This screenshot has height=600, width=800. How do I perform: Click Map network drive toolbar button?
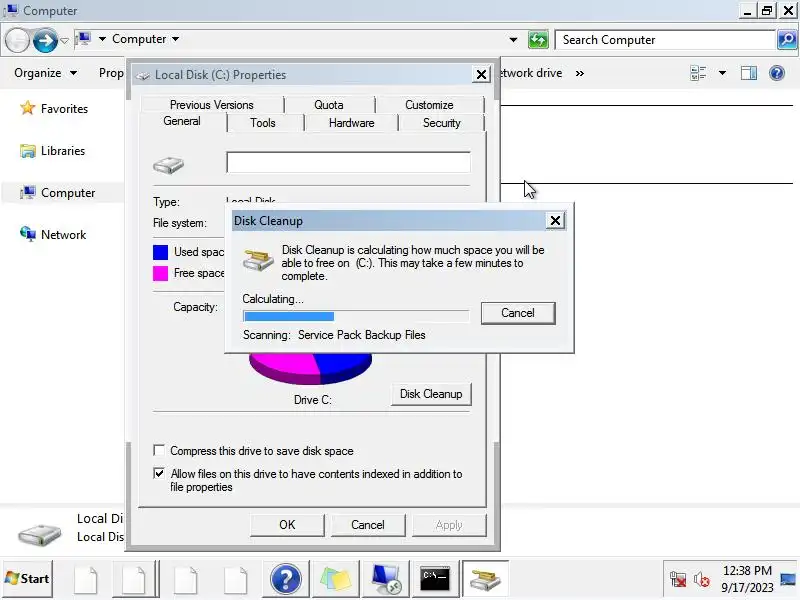(x=531, y=73)
